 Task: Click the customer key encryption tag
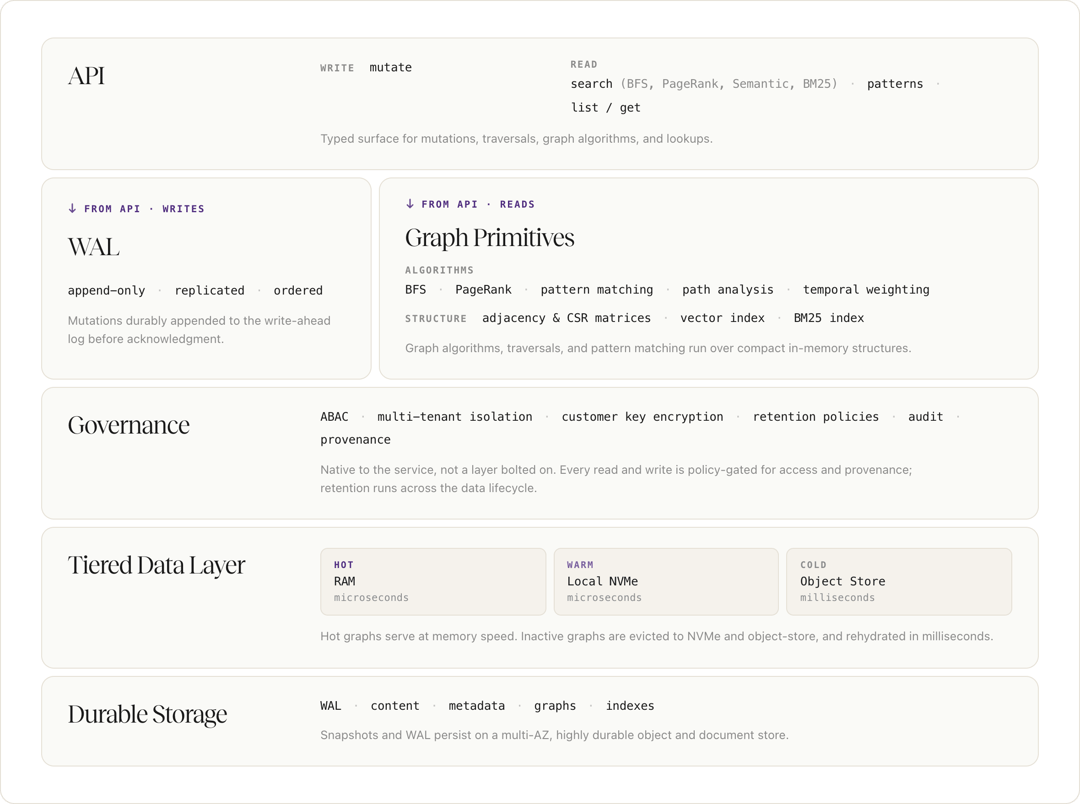(643, 417)
